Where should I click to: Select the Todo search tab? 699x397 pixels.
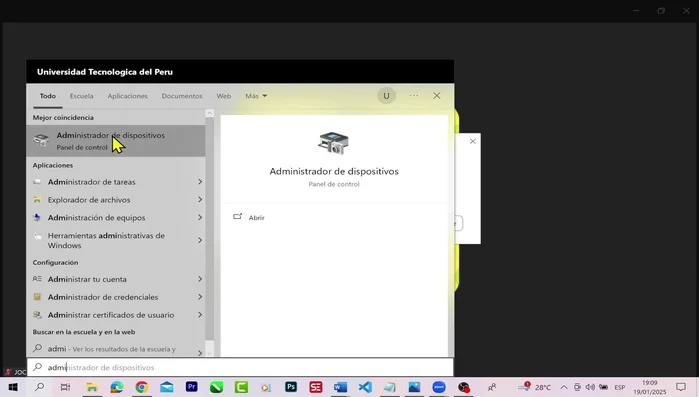(48, 96)
